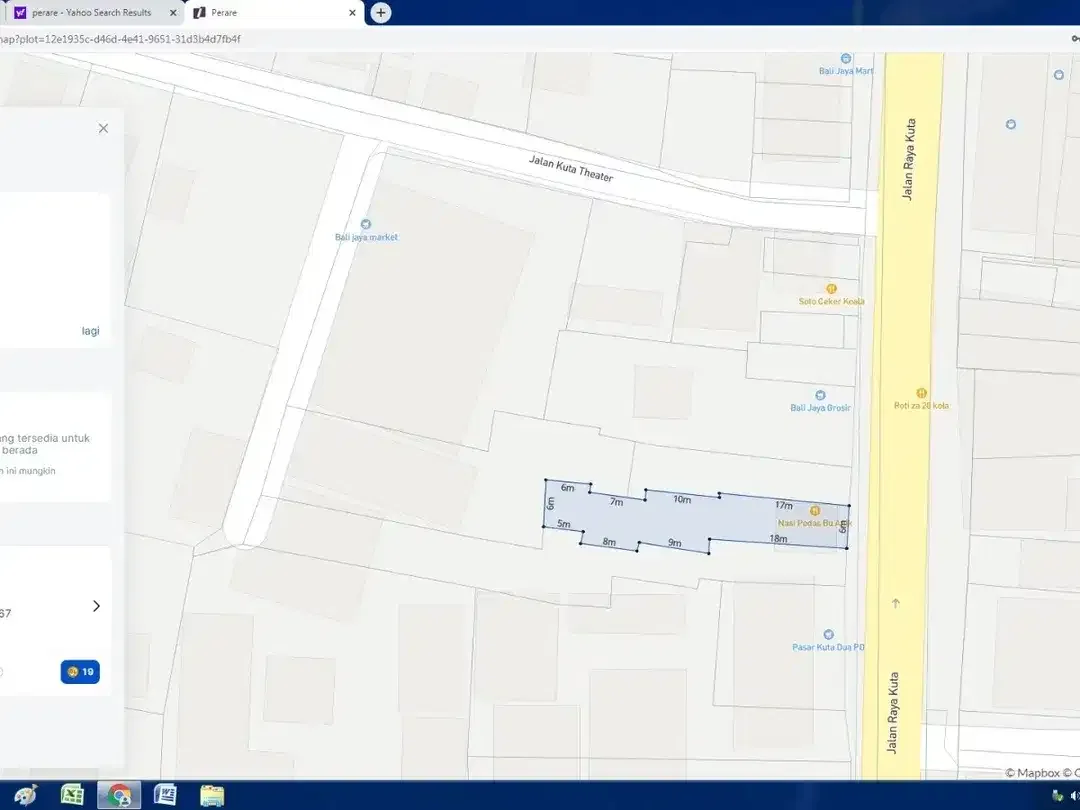1080x810 pixels.
Task: Click the Mapbox attribution link
Action: pyautogui.click(x=1032, y=773)
